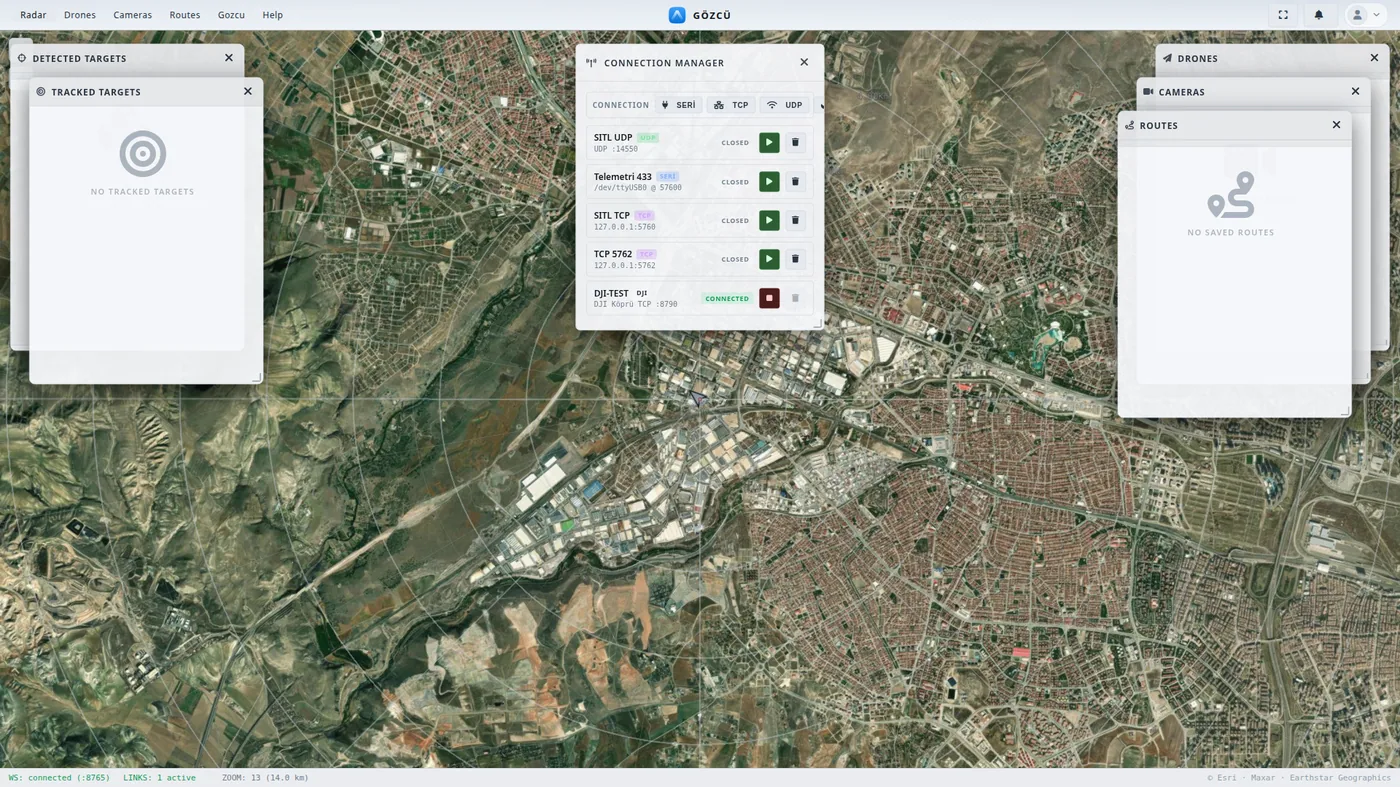Click the GÖZCÜ logo icon
This screenshot has height=787, width=1400.
(x=677, y=15)
